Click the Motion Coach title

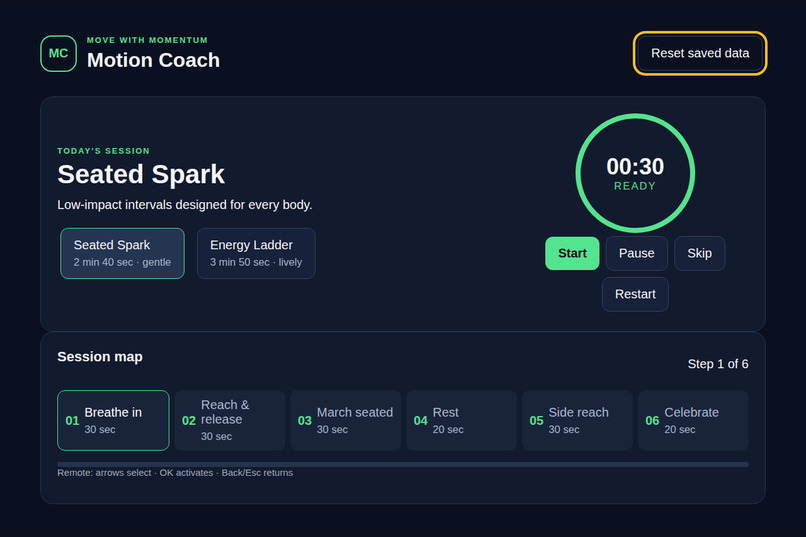tap(153, 60)
